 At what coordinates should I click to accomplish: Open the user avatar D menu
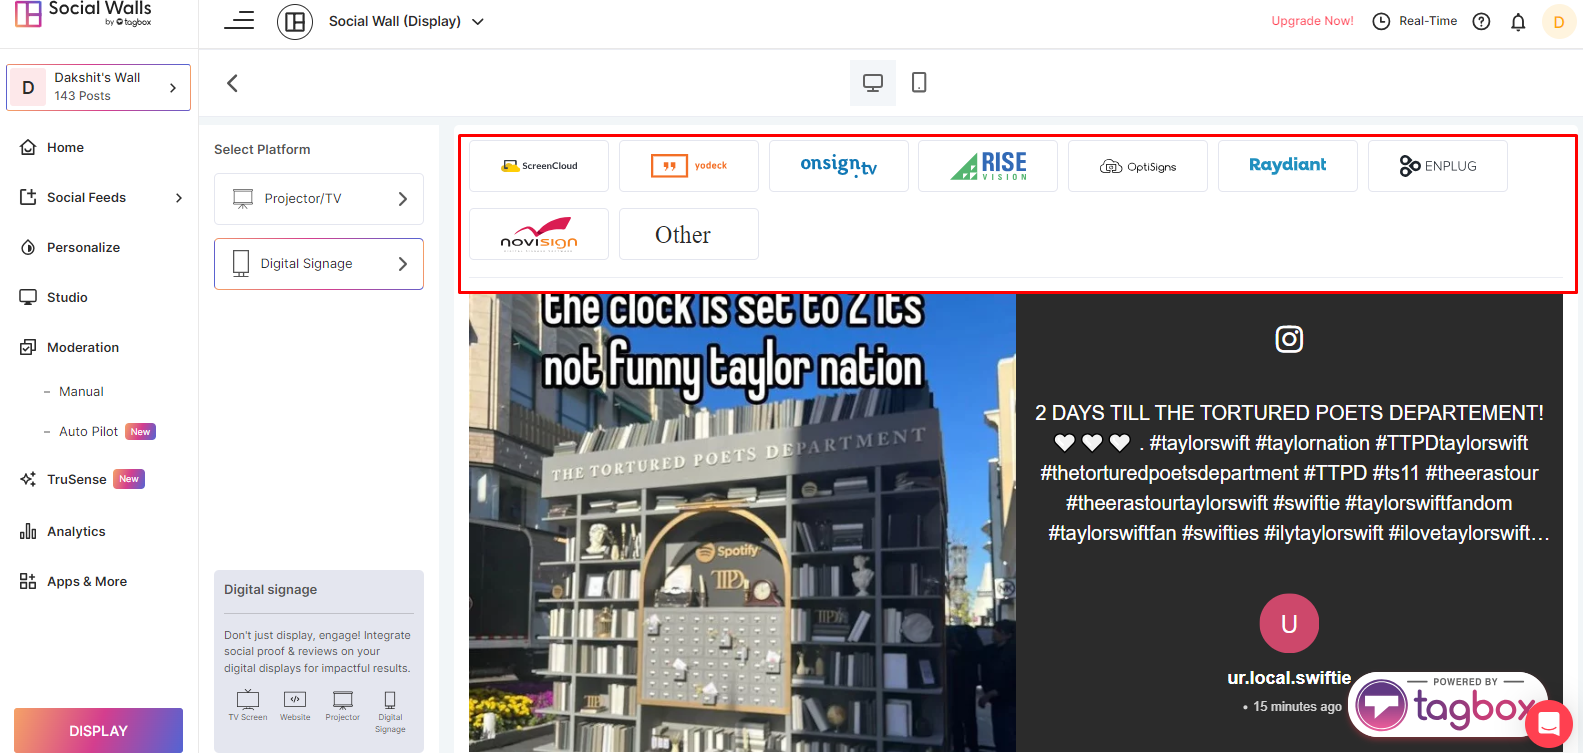1558,21
